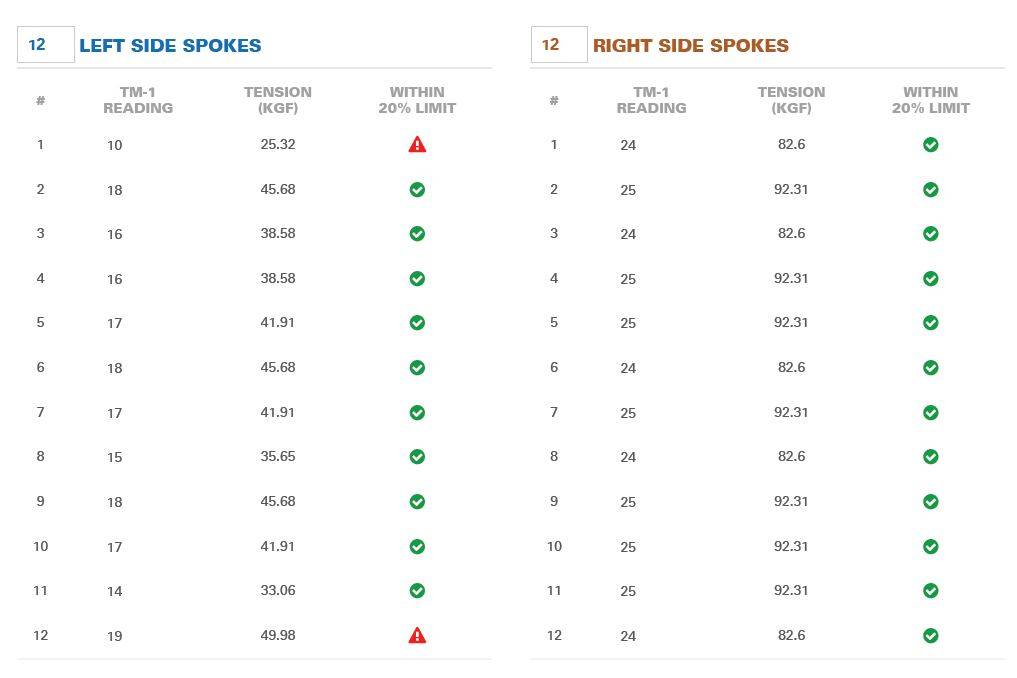Click the Right Side Spokes heading
Screen dimensions: 1017x678
[691, 45]
